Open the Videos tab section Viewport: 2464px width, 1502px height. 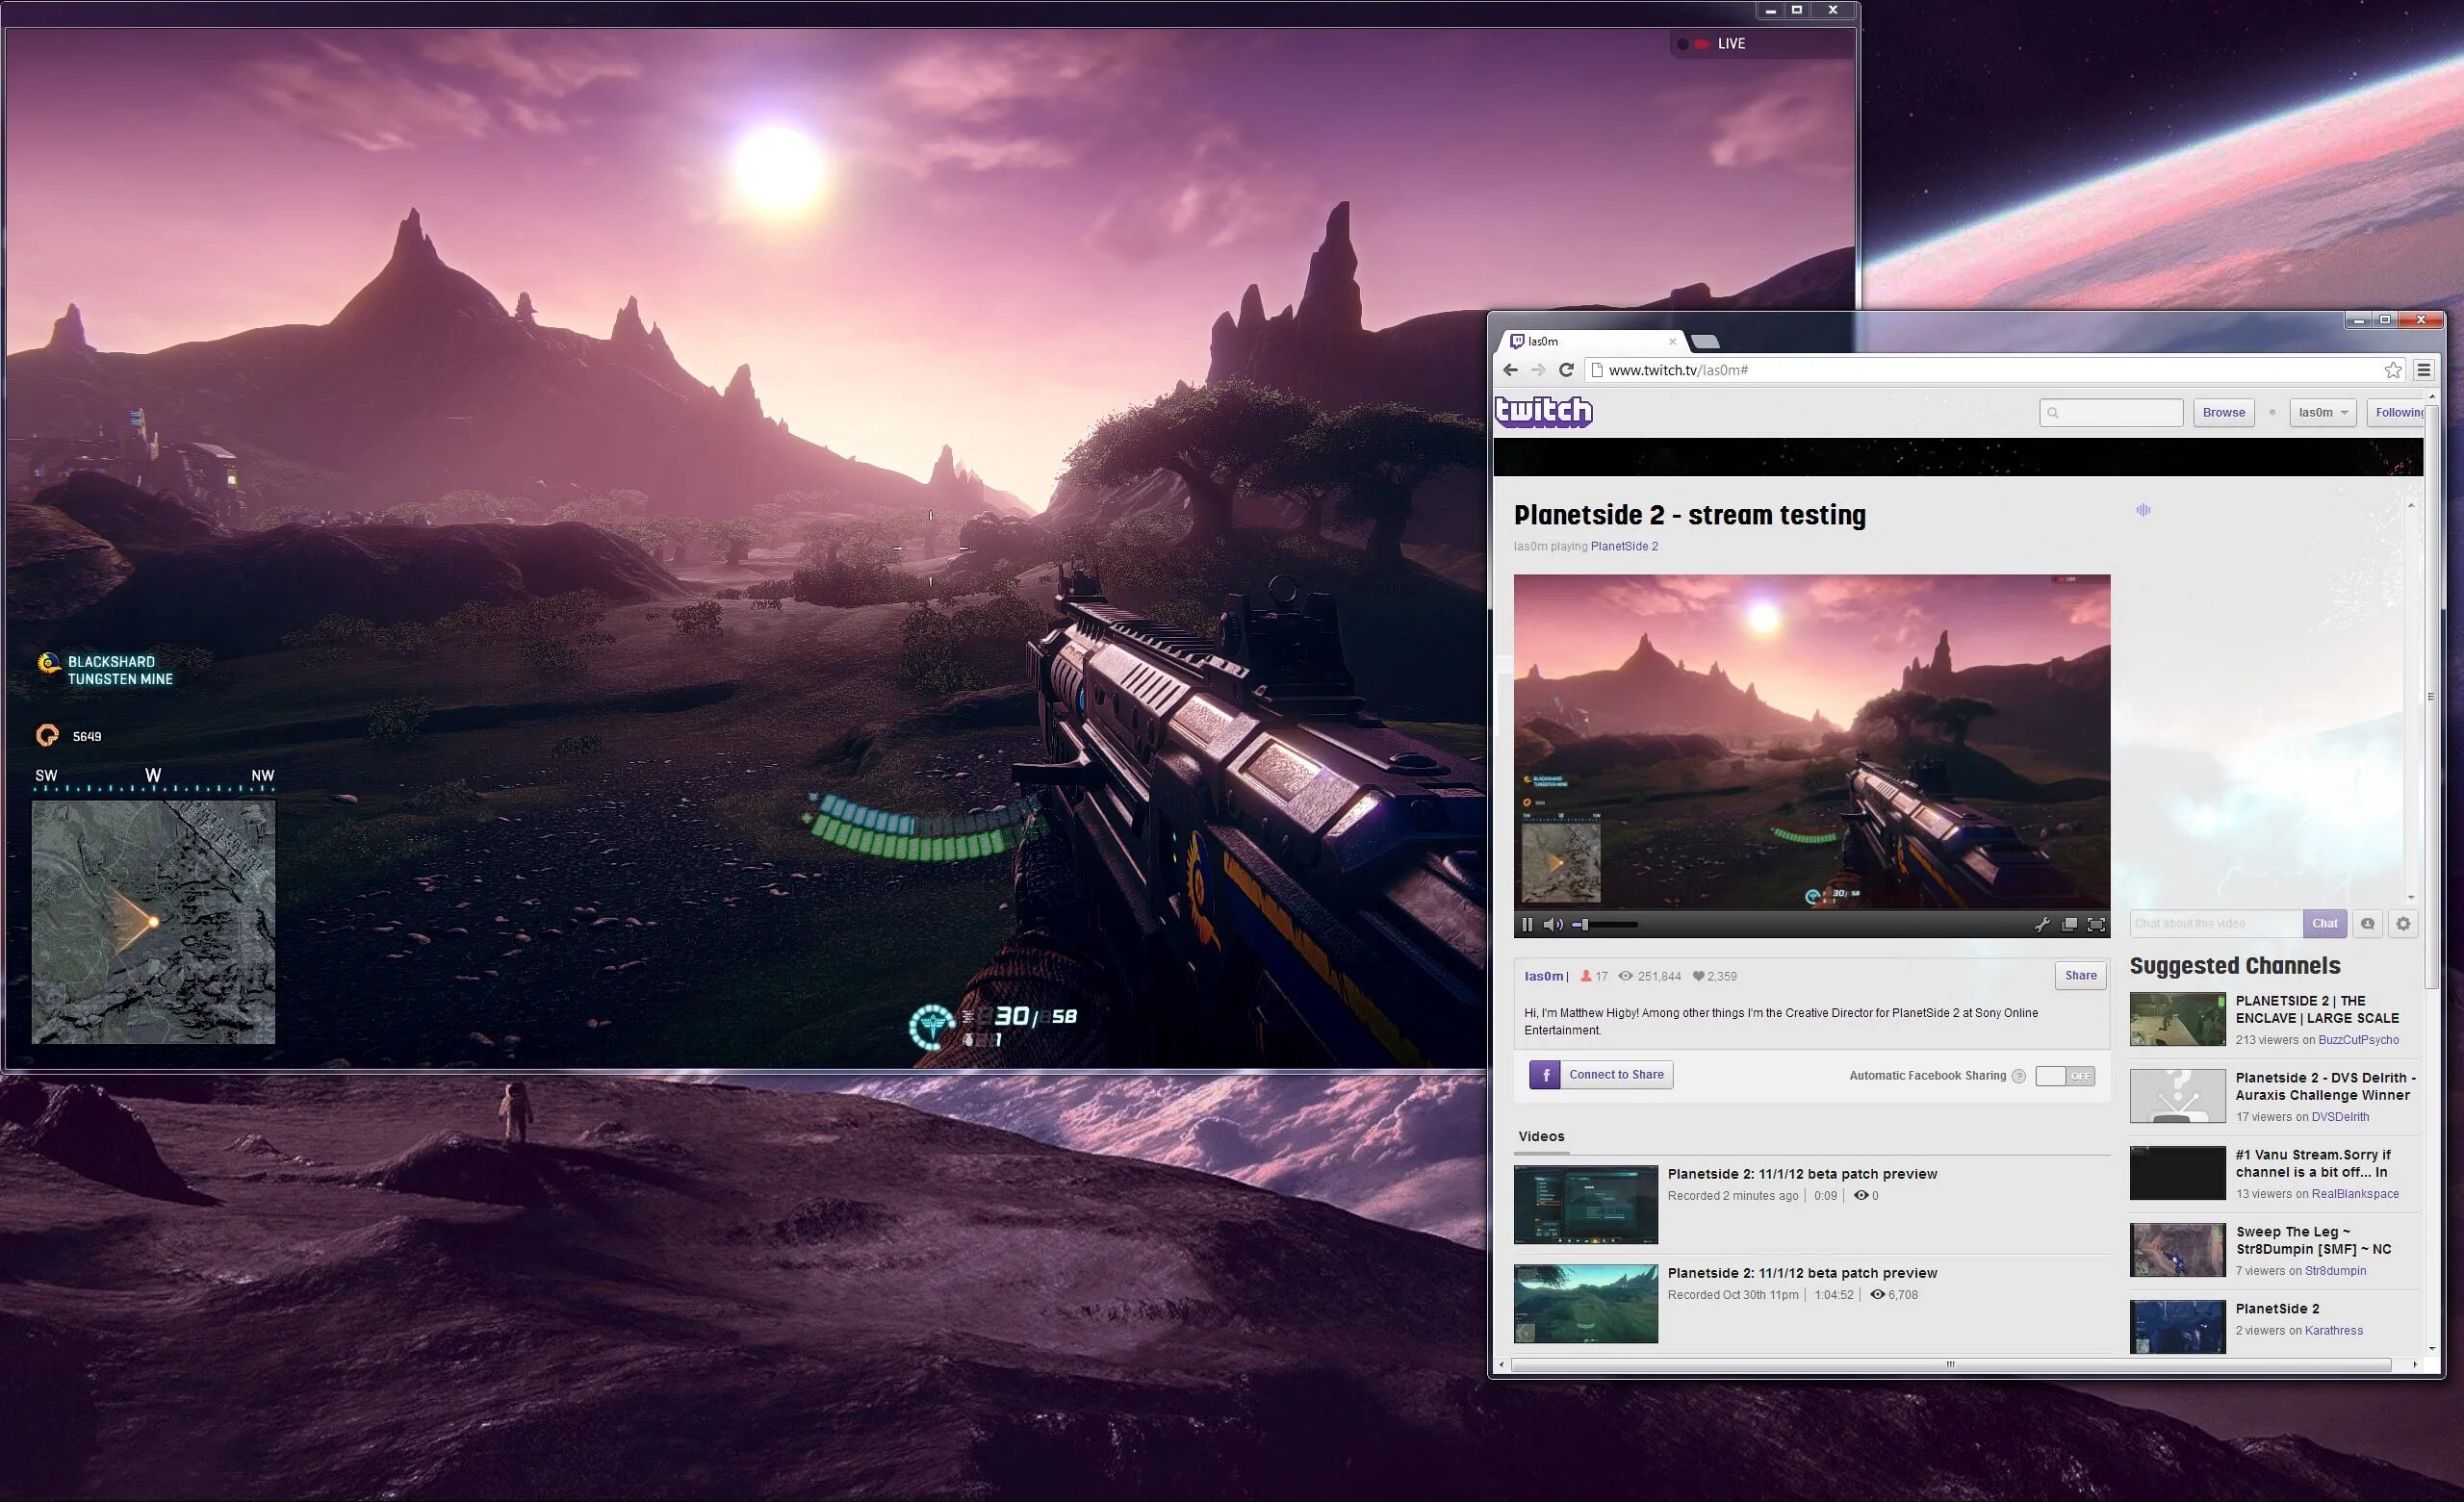(1541, 1137)
